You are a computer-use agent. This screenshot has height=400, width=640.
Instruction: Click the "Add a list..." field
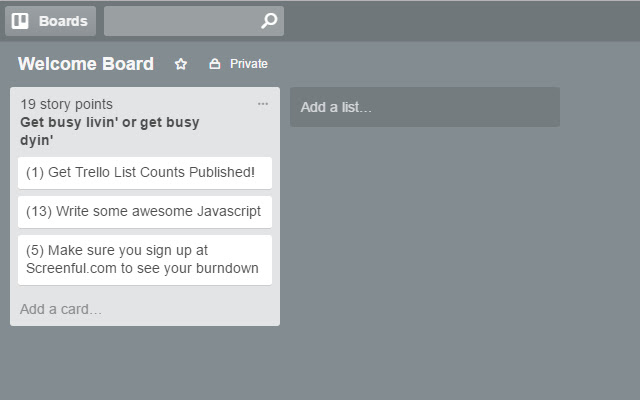pyautogui.click(x=424, y=107)
